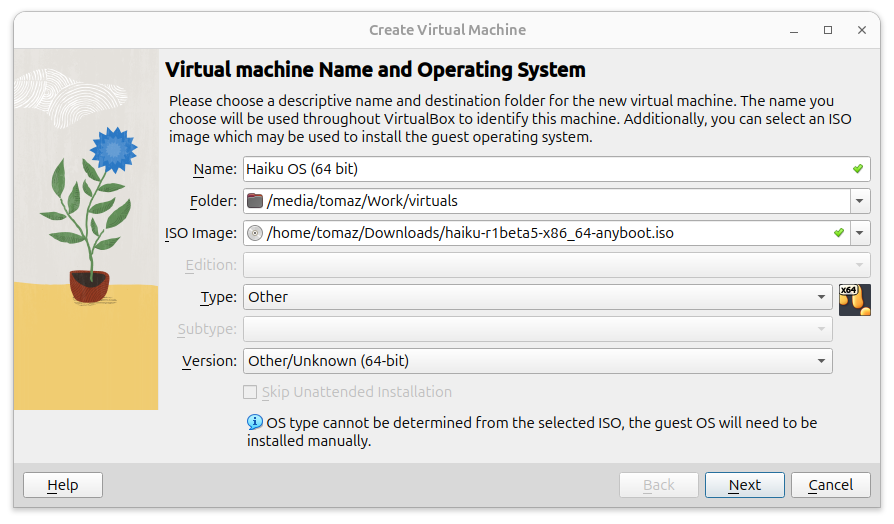This screenshot has height=524, width=894.
Task: Click the disabled Back button
Action: pyautogui.click(x=659, y=485)
